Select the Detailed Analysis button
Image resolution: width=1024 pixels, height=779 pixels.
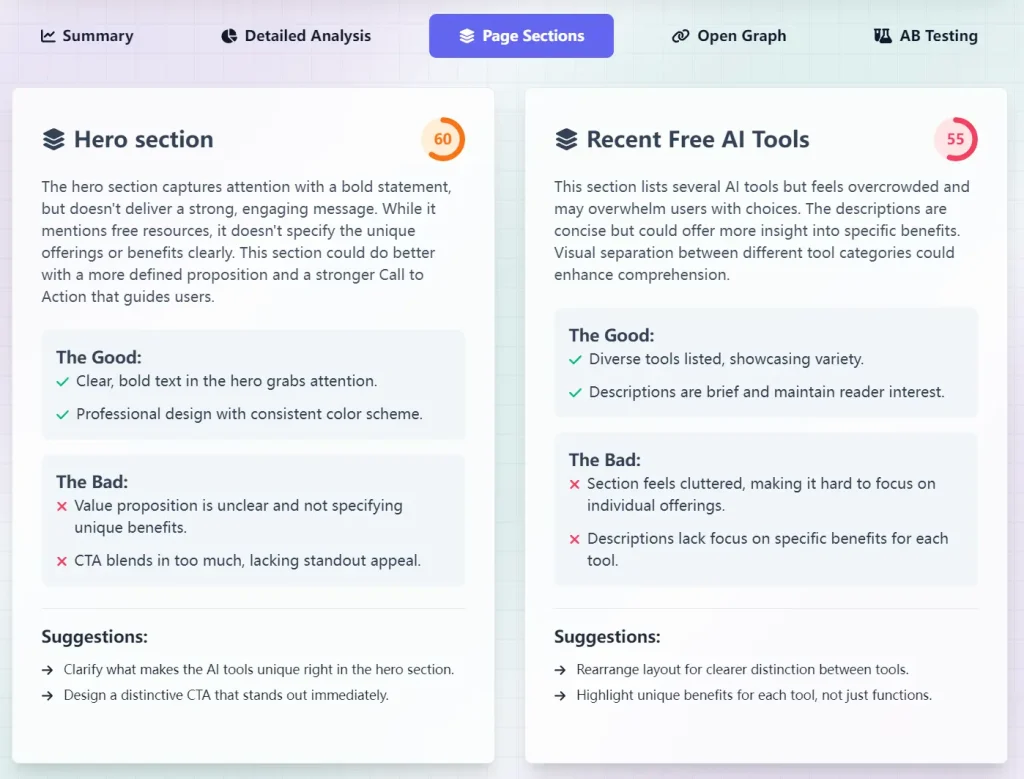point(294,35)
